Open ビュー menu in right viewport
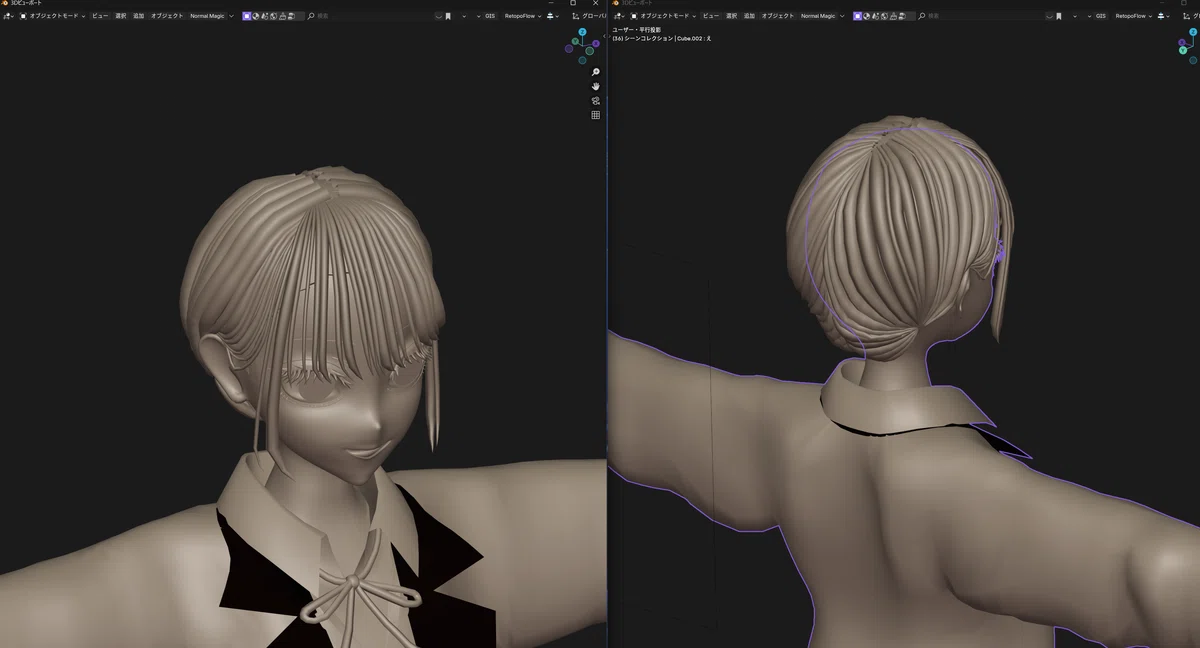The height and width of the screenshot is (648, 1200). coord(711,16)
